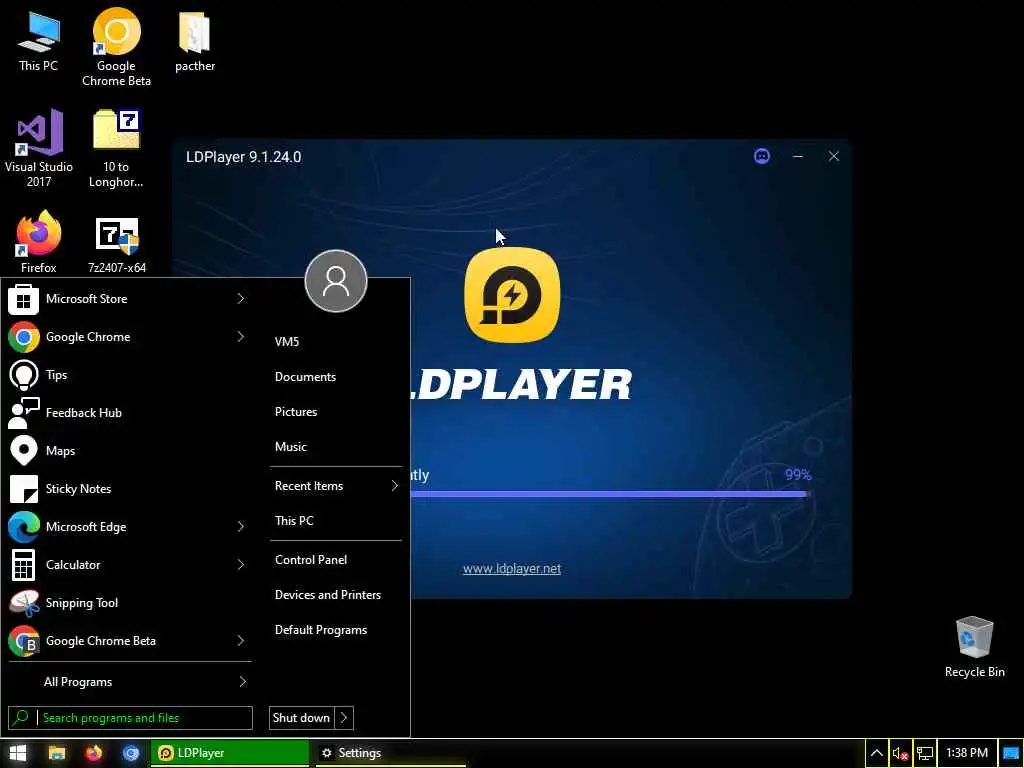The image size is (1024, 768).
Task: Open Feedback Hub
Action: pyautogui.click(x=128, y=413)
